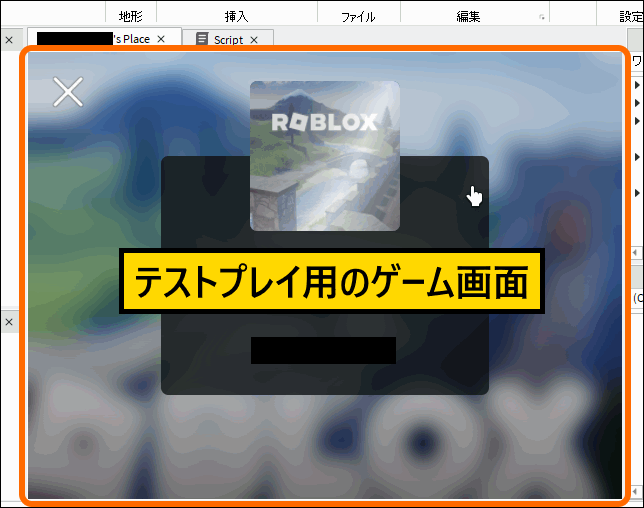Expand the topmost tree arrow in the right panel
644x508 pixels.
[637, 85]
